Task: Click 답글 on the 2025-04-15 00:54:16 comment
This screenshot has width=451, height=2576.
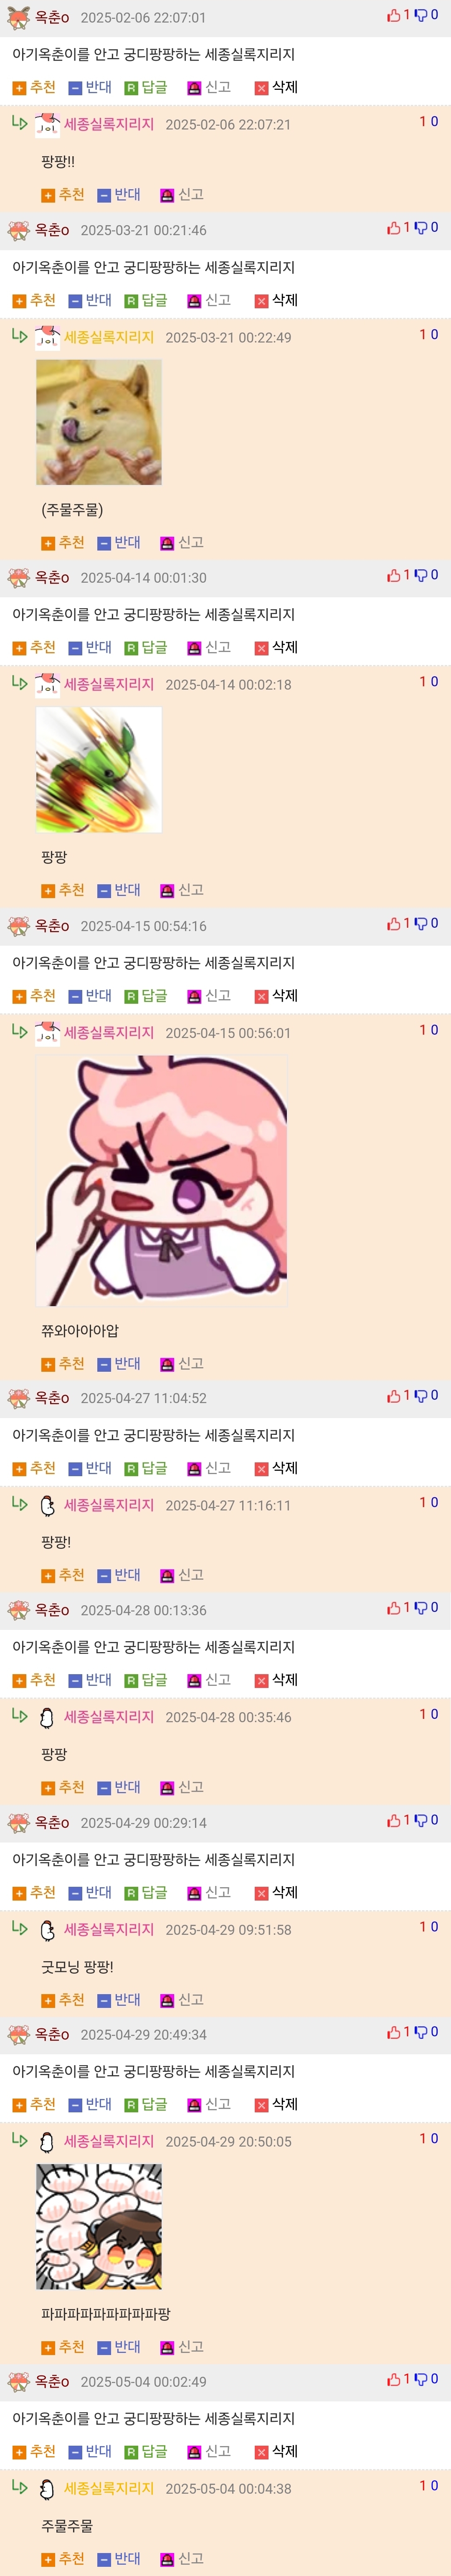Action: click(146, 996)
